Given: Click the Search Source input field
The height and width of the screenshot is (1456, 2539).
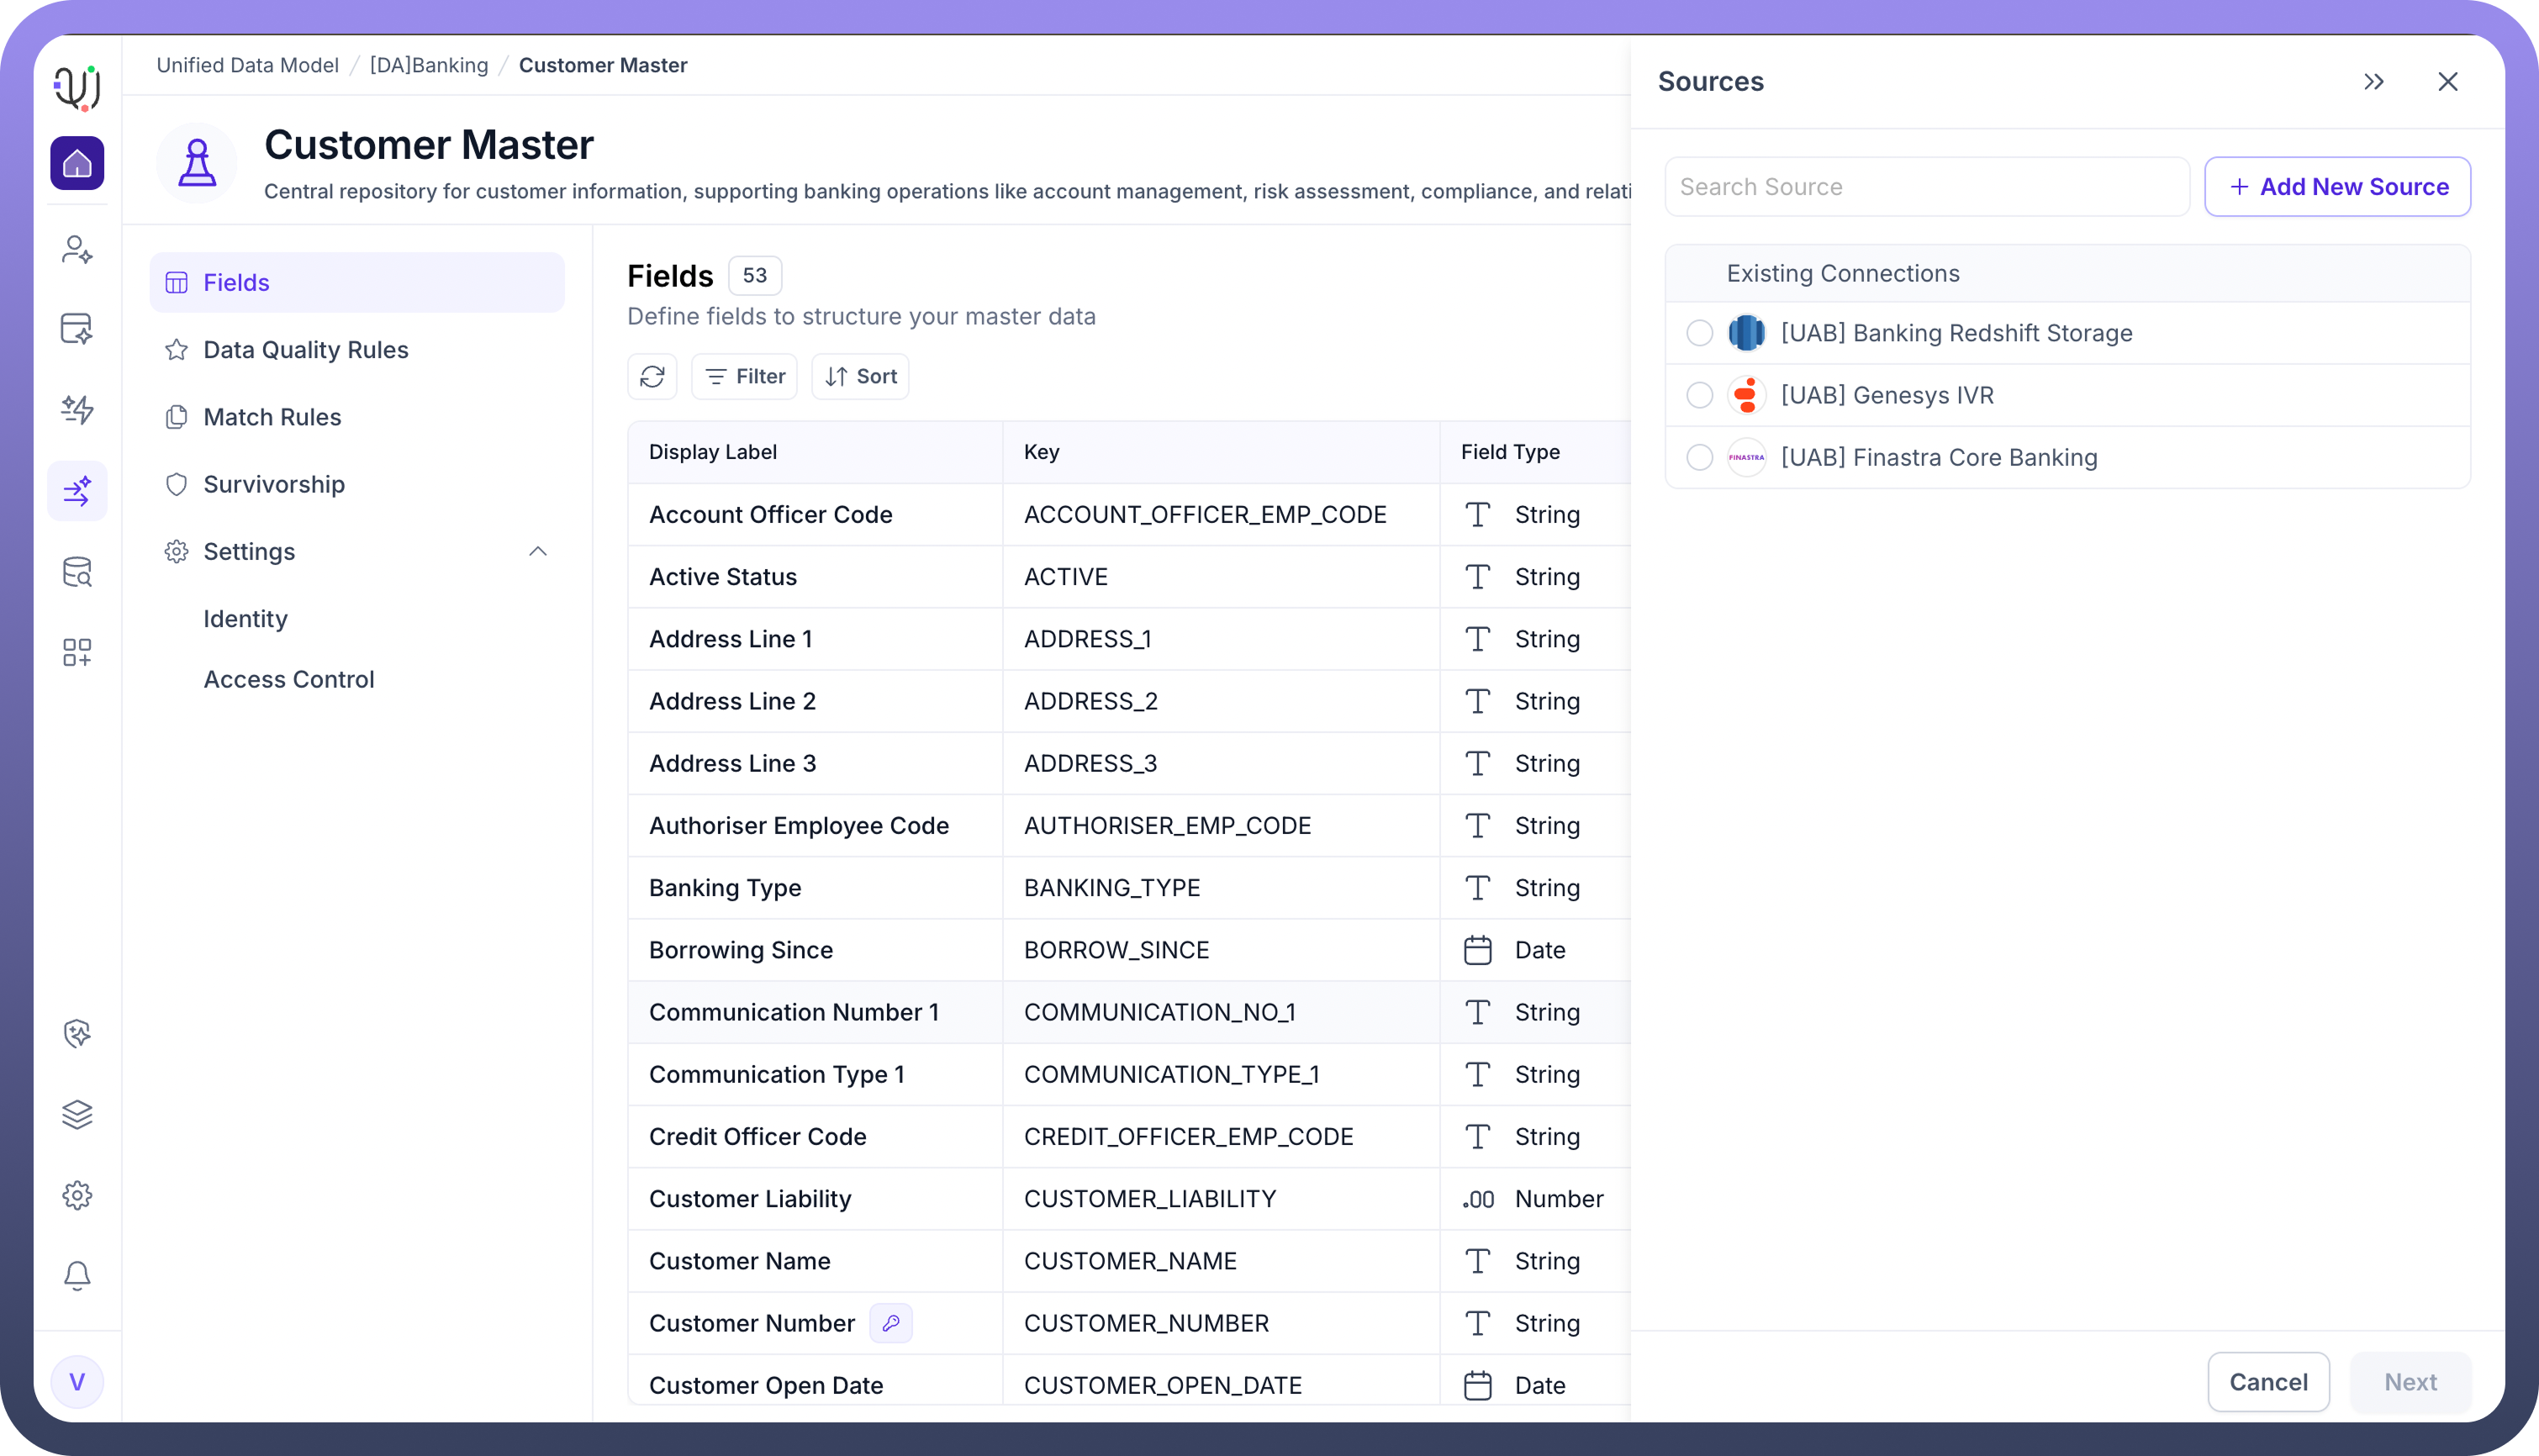Looking at the screenshot, I should point(1925,187).
